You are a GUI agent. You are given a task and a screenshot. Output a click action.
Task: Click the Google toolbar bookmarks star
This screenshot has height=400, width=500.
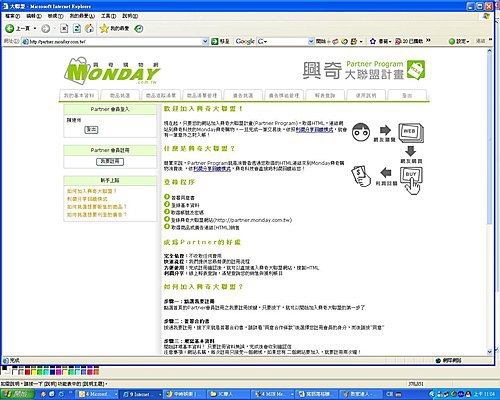tap(373, 41)
